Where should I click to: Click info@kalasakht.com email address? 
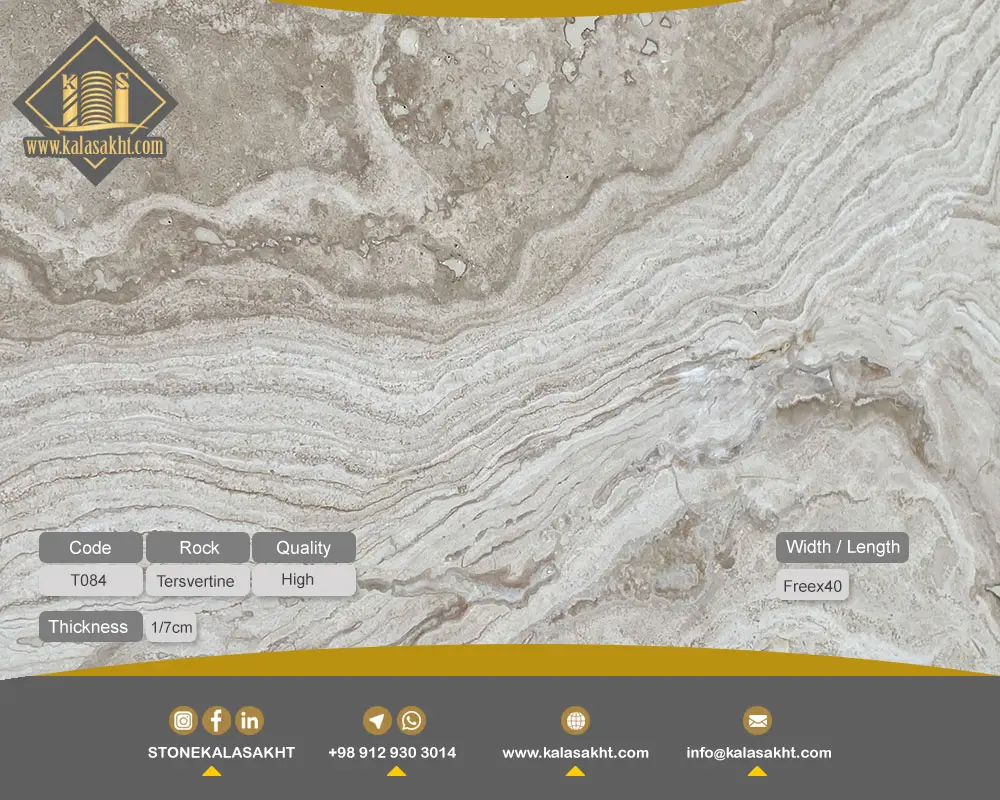tap(759, 753)
